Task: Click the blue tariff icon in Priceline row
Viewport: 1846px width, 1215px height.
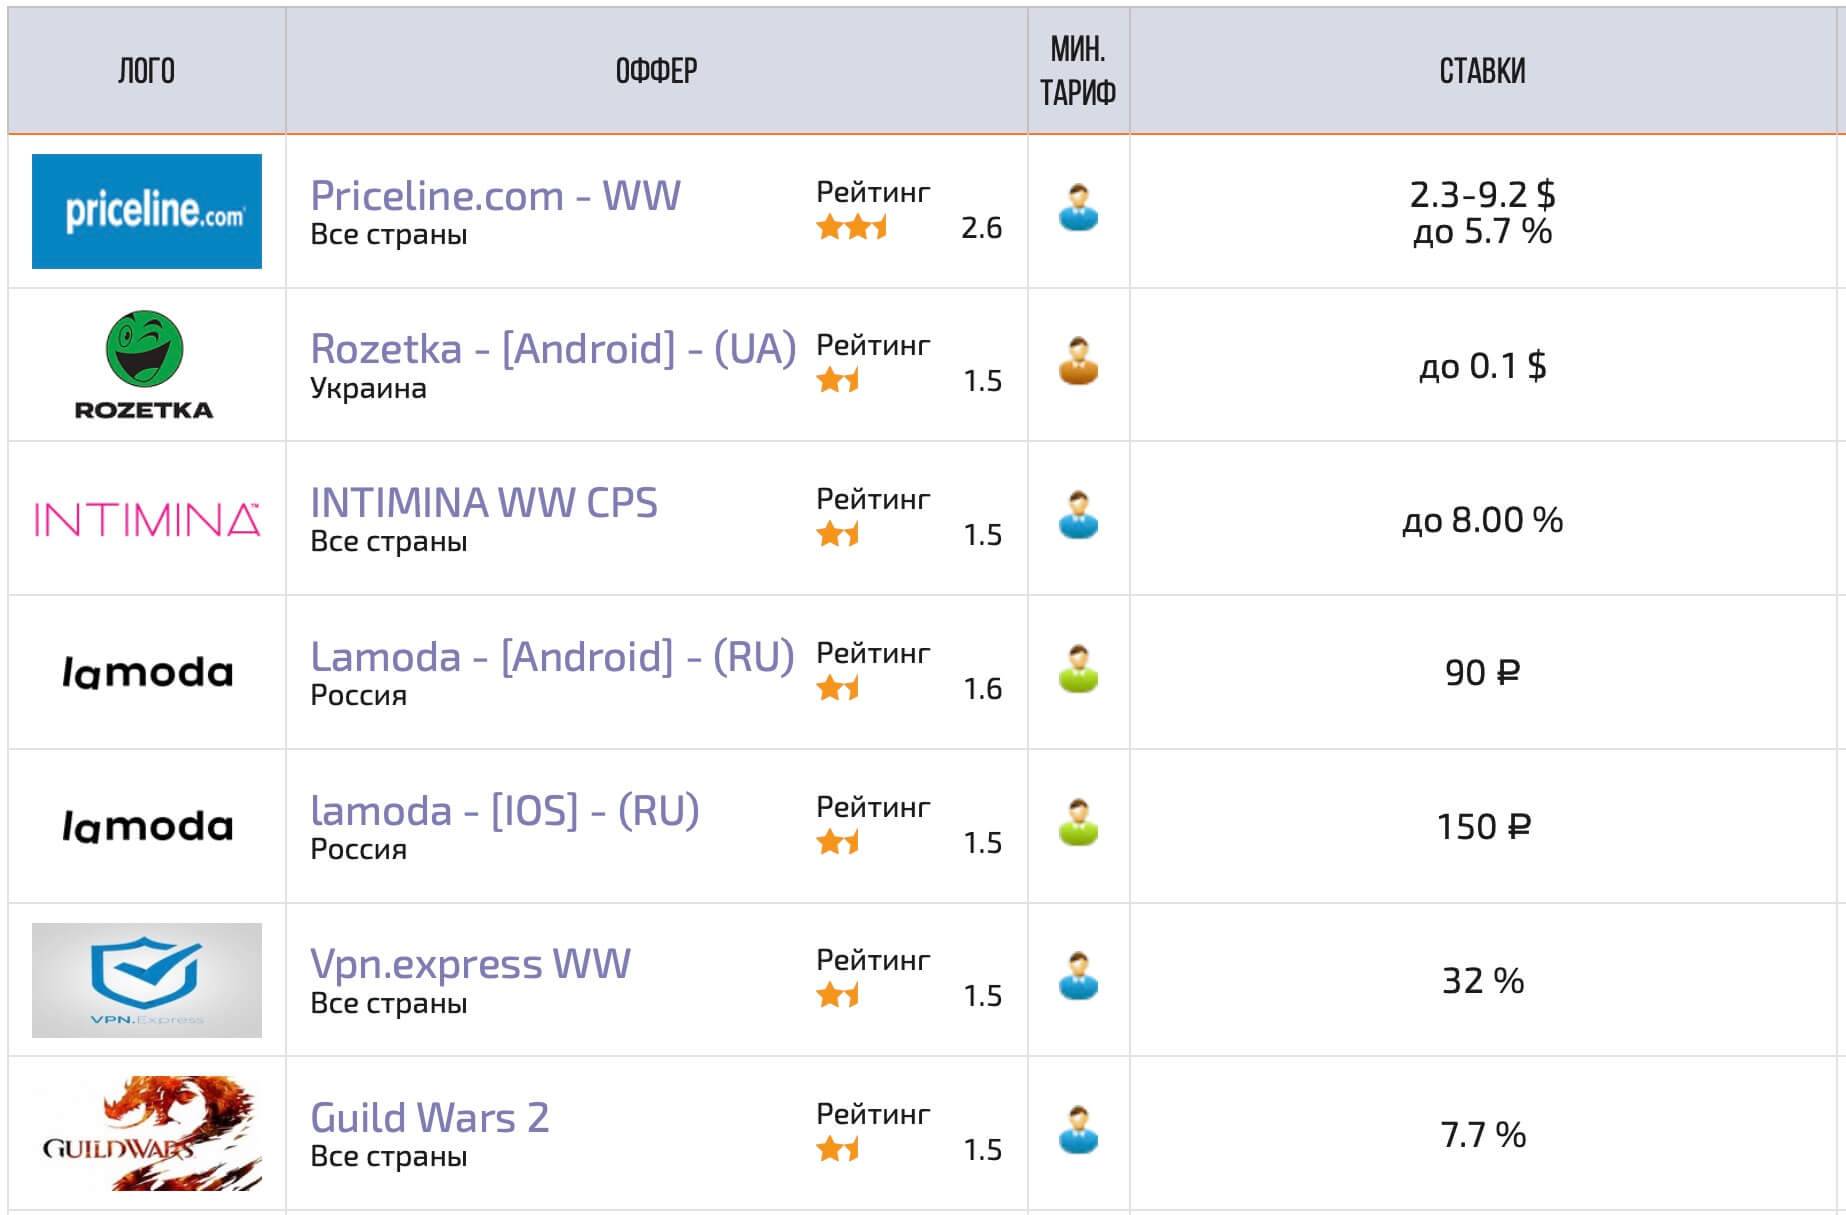Action: (x=1078, y=208)
